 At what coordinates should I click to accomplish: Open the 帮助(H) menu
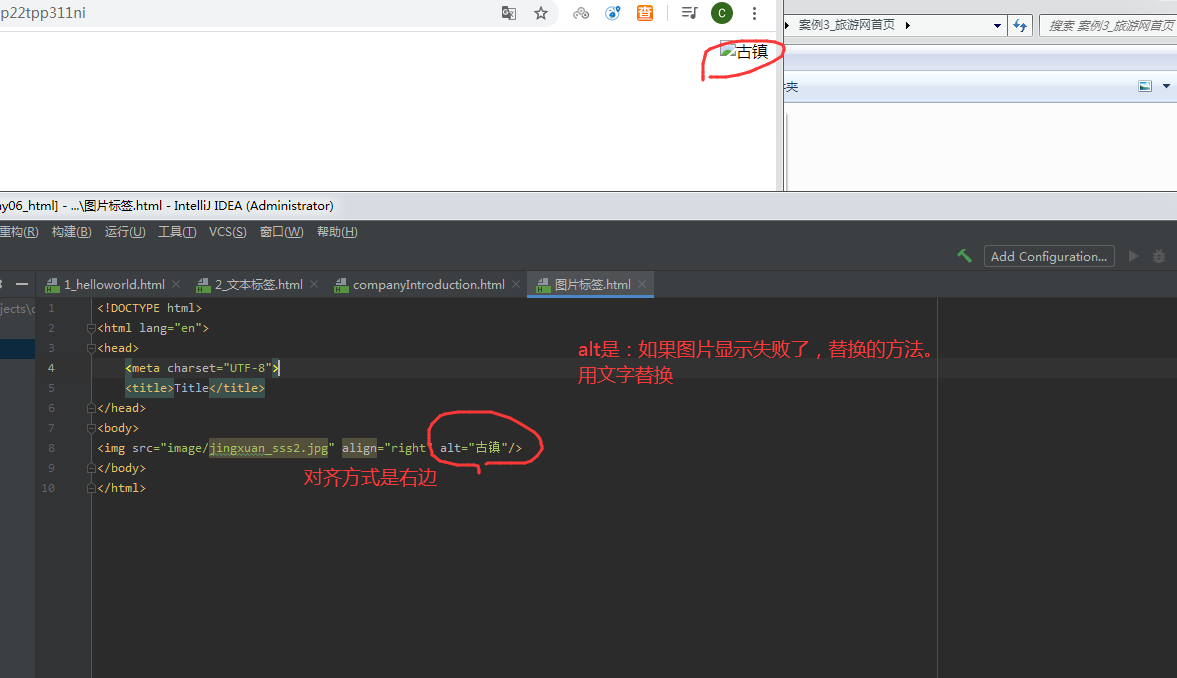[337, 232]
